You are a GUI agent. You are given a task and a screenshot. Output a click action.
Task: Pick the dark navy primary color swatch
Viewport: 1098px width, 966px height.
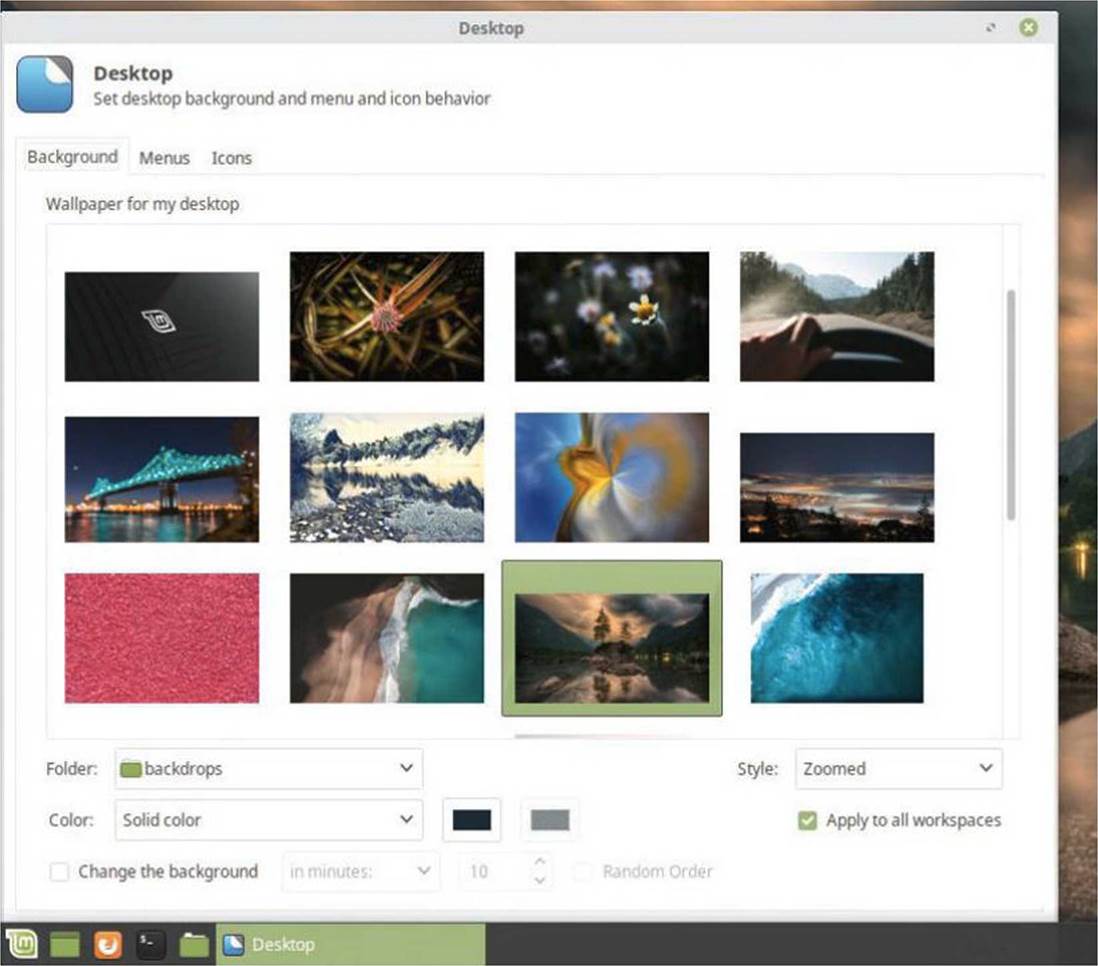(472, 820)
